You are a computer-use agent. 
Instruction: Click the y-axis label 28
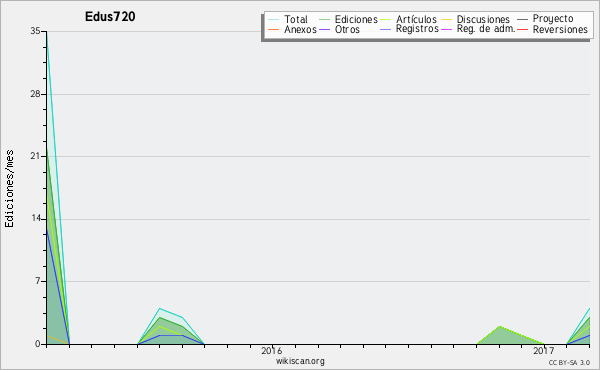35,94
